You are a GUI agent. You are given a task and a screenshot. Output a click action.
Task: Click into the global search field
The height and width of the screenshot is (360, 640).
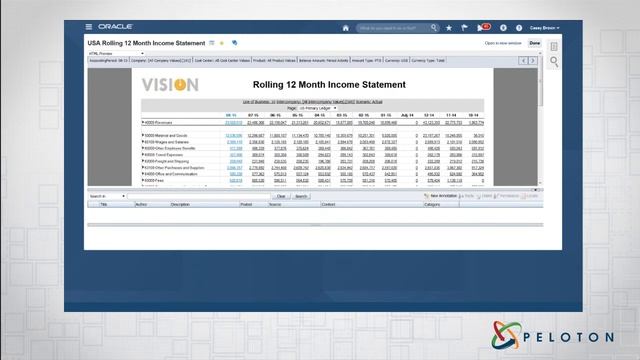393,28
